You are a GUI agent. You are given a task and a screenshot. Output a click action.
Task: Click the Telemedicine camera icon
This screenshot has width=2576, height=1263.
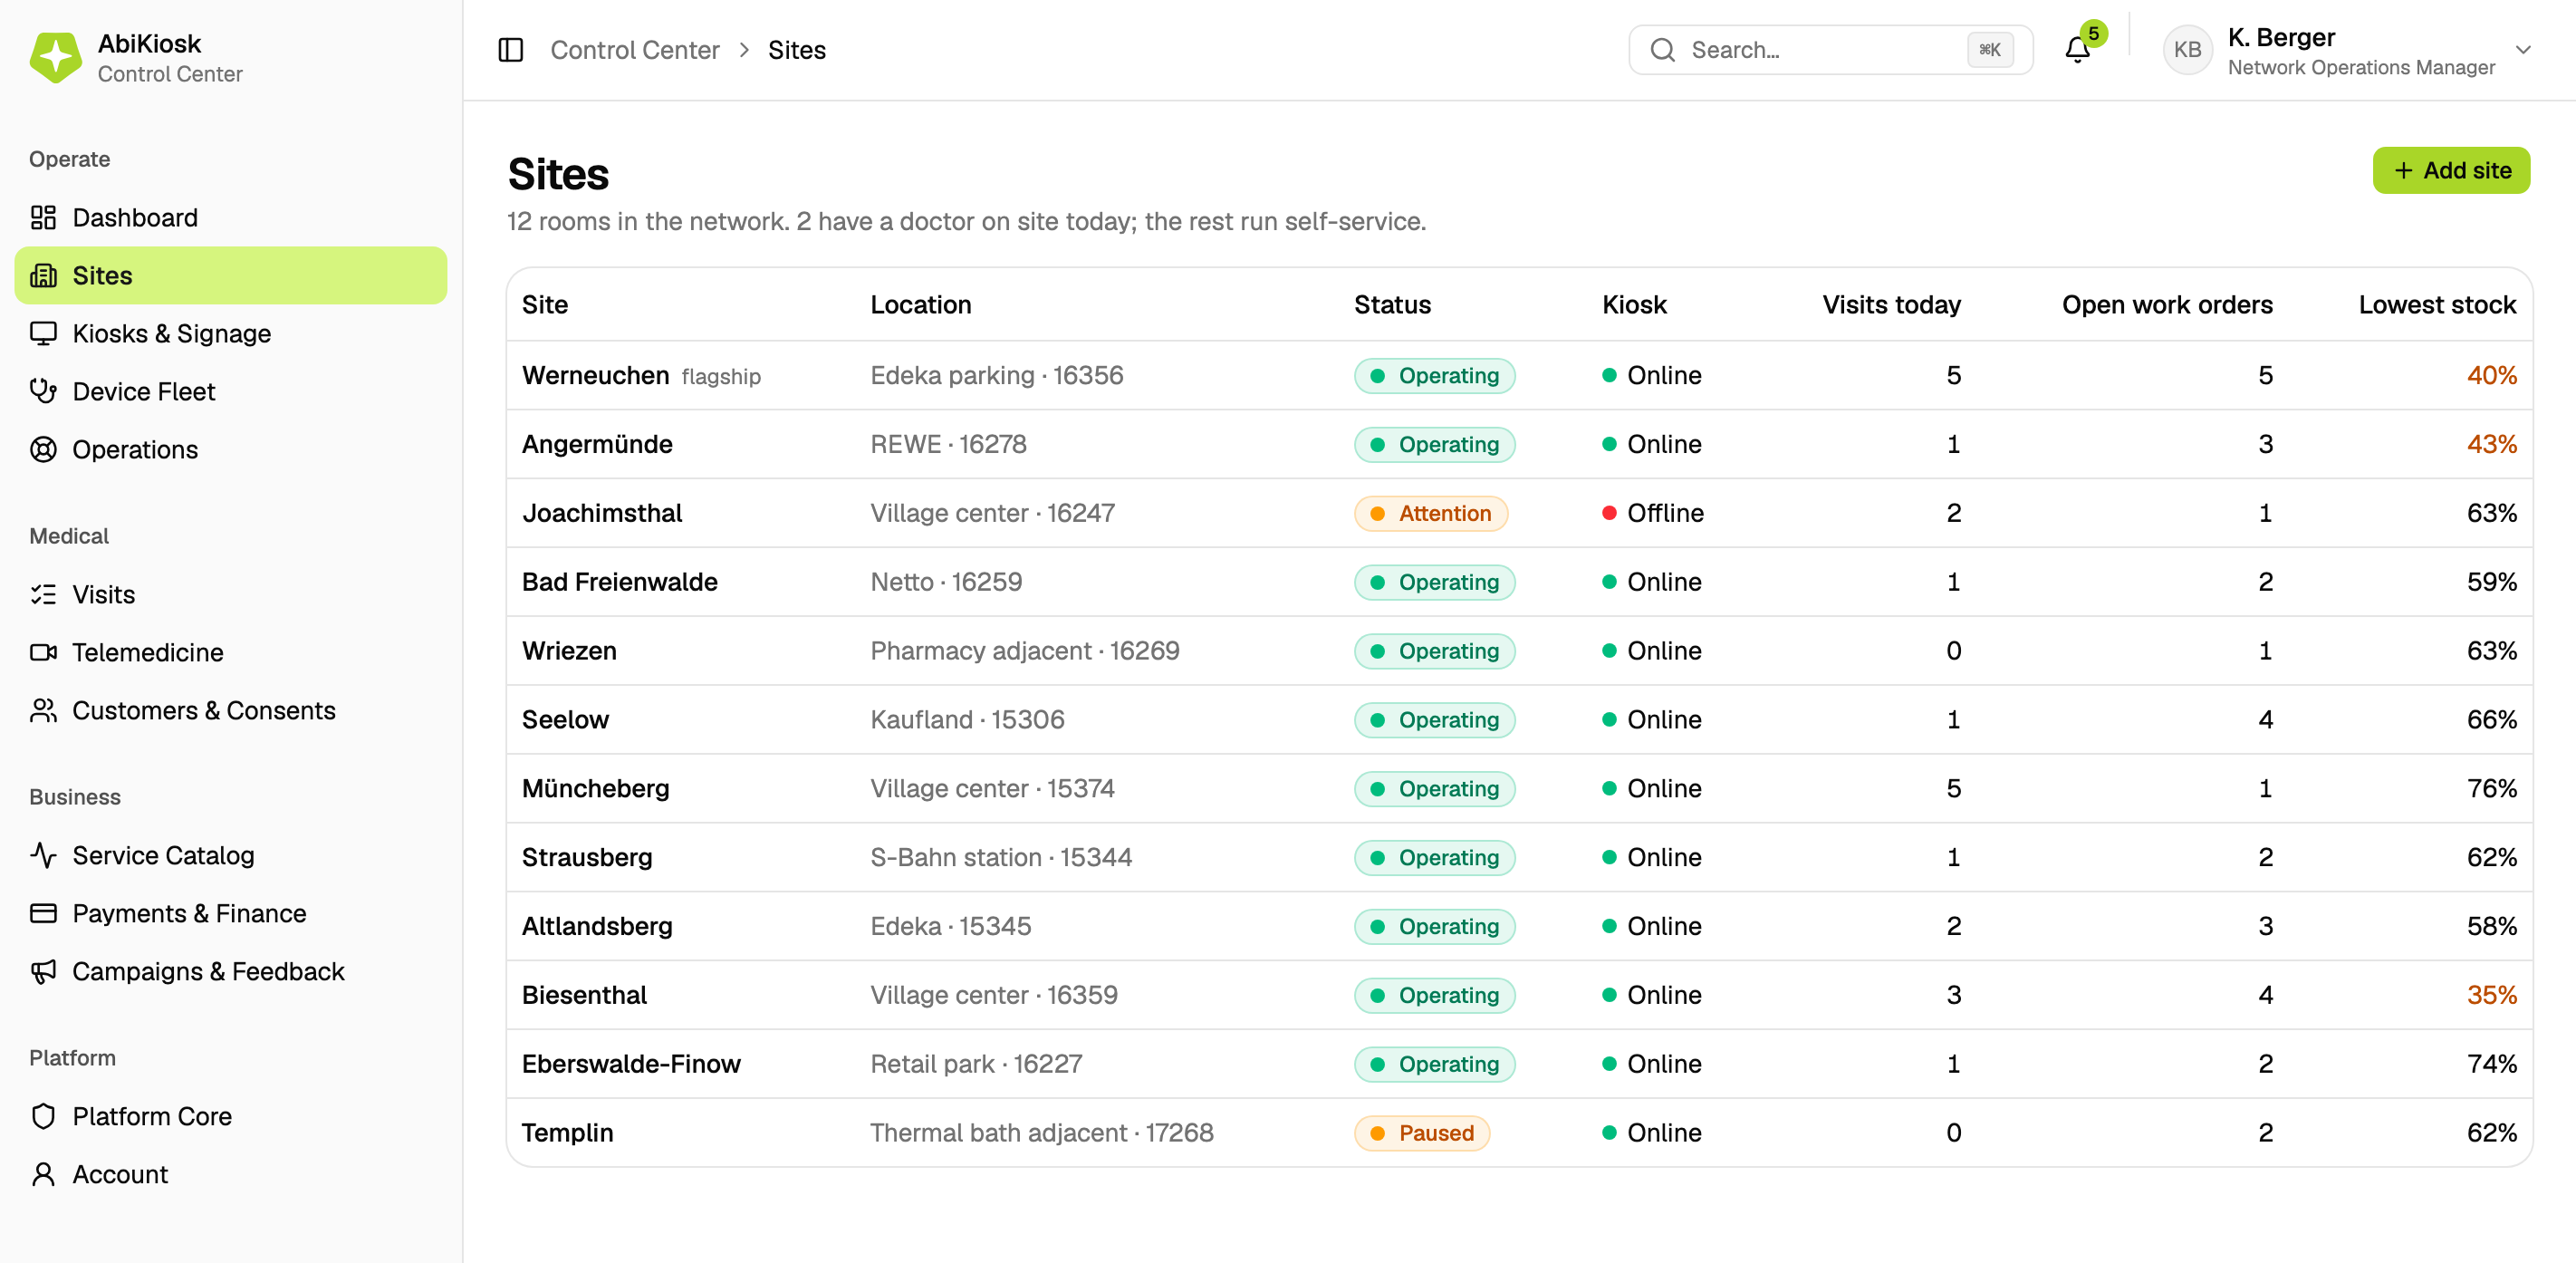[x=43, y=652]
